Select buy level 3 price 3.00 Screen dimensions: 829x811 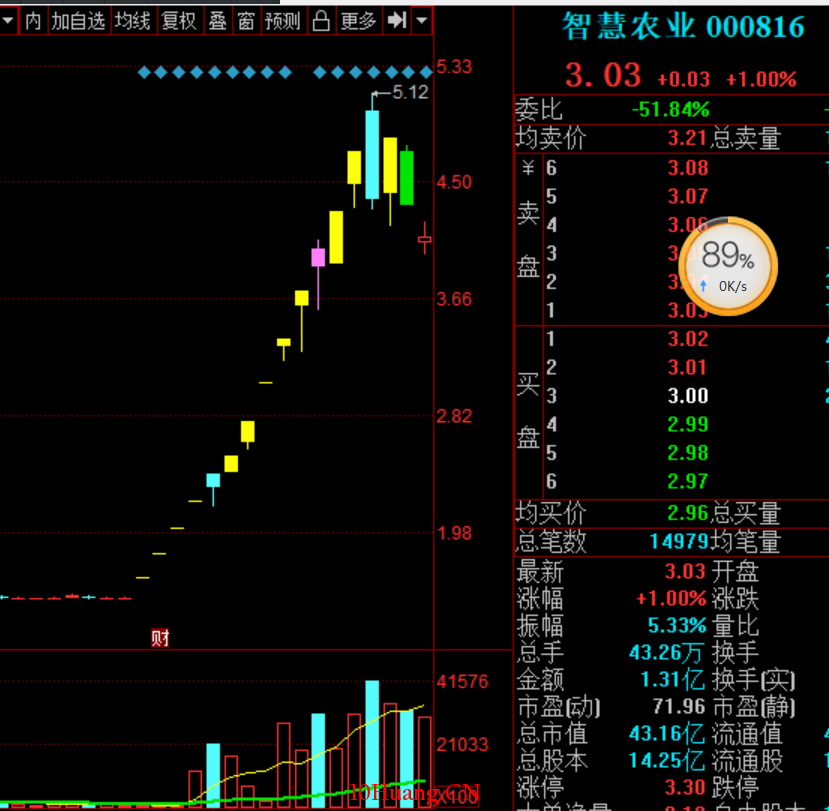tap(688, 396)
